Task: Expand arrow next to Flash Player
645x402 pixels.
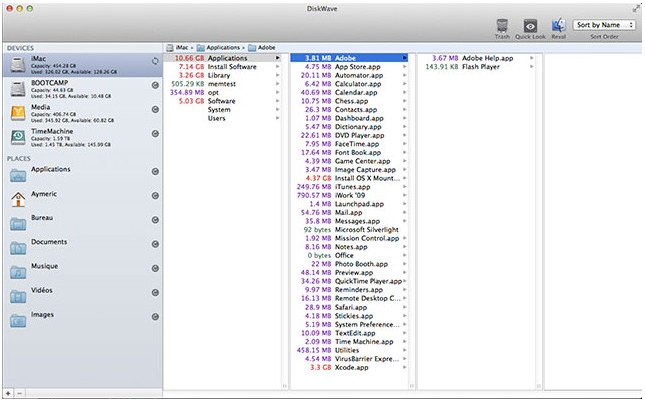Action: (531, 67)
